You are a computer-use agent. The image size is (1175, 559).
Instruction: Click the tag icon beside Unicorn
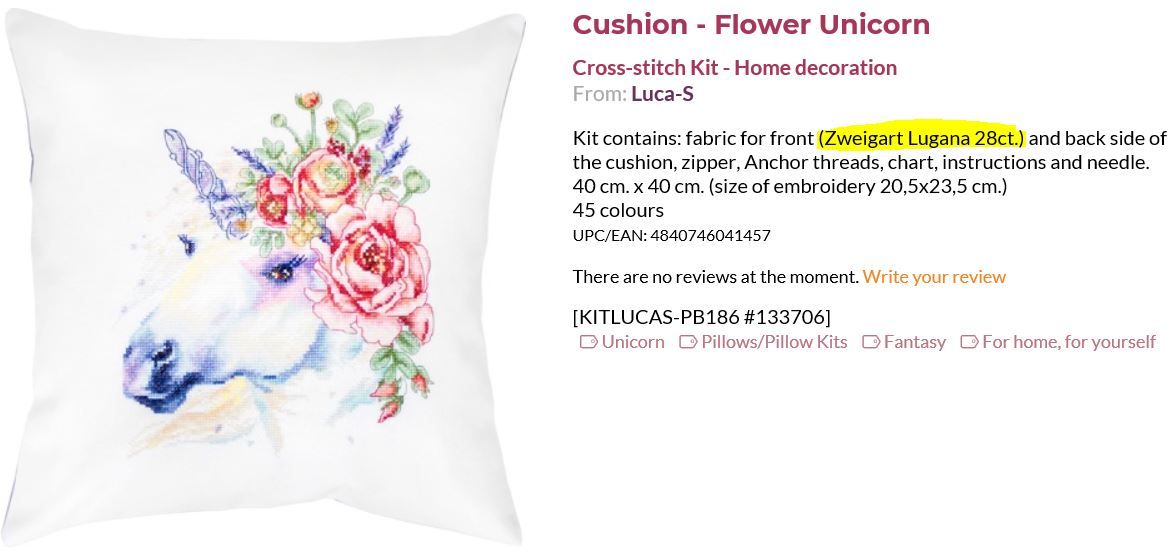tap(588, 342)
